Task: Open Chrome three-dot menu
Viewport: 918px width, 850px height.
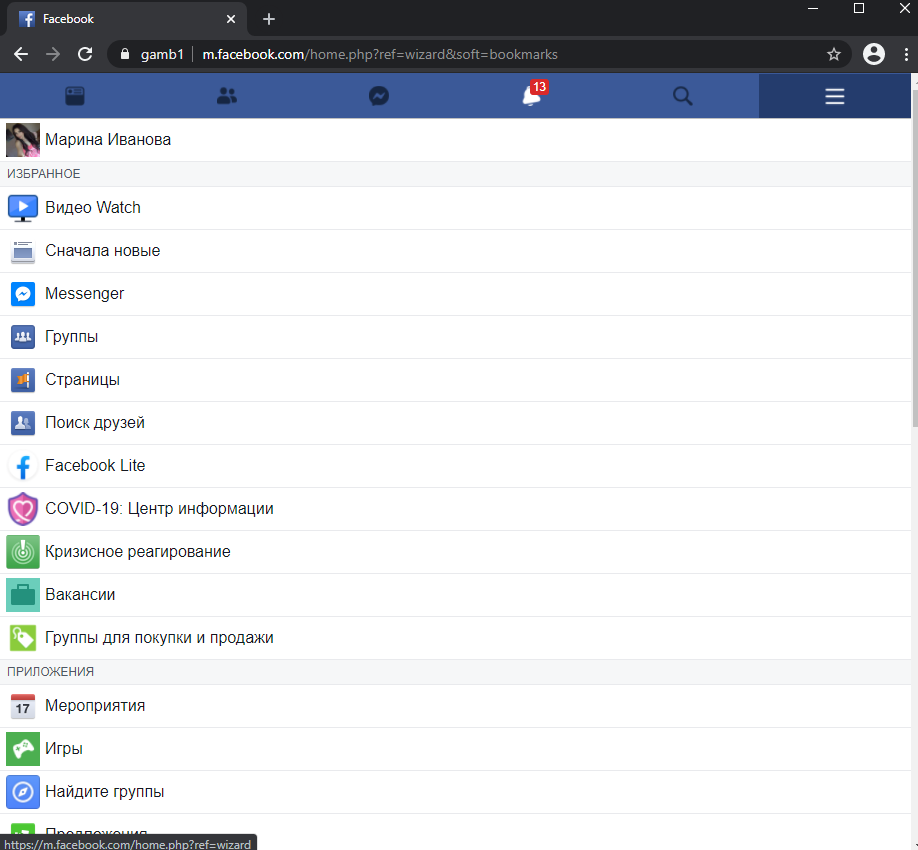Action: coord(906,54)
